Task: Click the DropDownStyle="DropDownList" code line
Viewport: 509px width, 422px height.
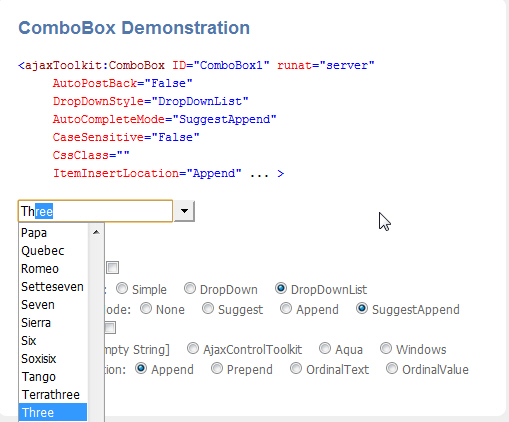Action: 151,101
